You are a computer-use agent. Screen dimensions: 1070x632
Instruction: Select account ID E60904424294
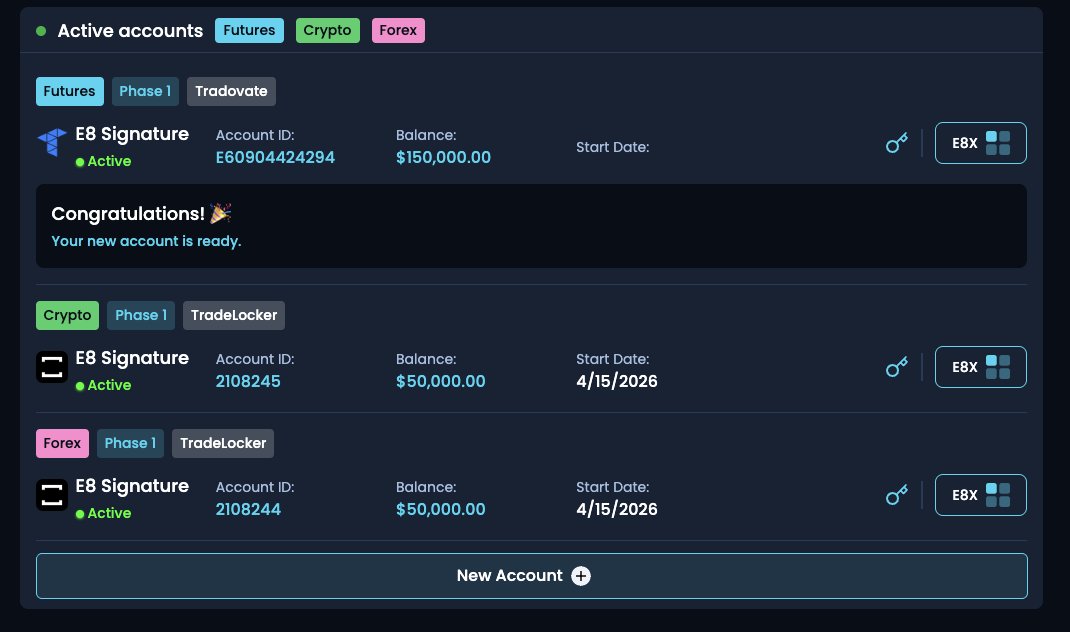click(276, 158)
